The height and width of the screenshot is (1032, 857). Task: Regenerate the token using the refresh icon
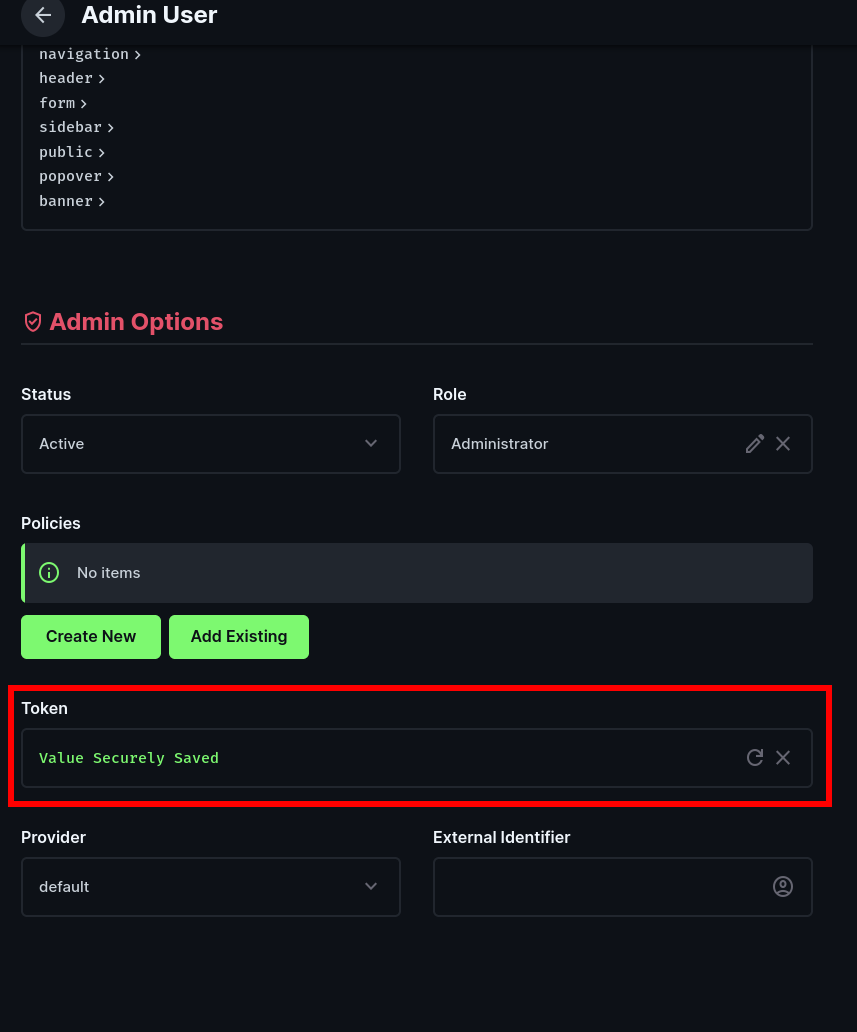755,757
